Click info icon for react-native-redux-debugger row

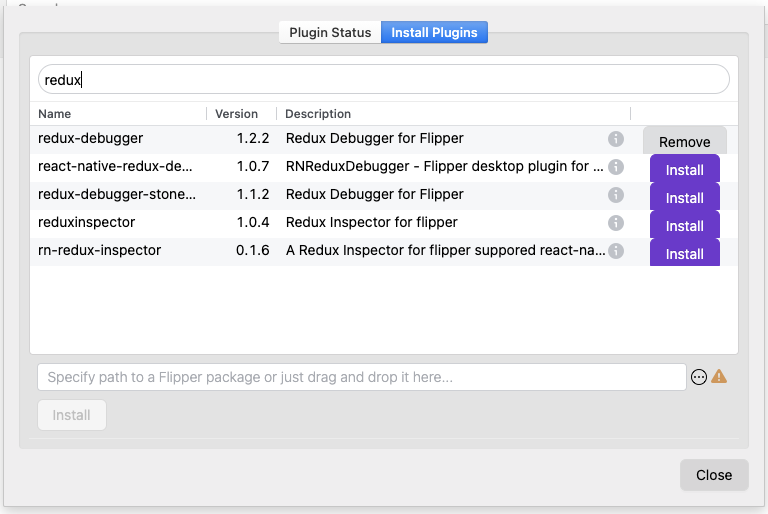pyautogui.click(x=616, y=167)
